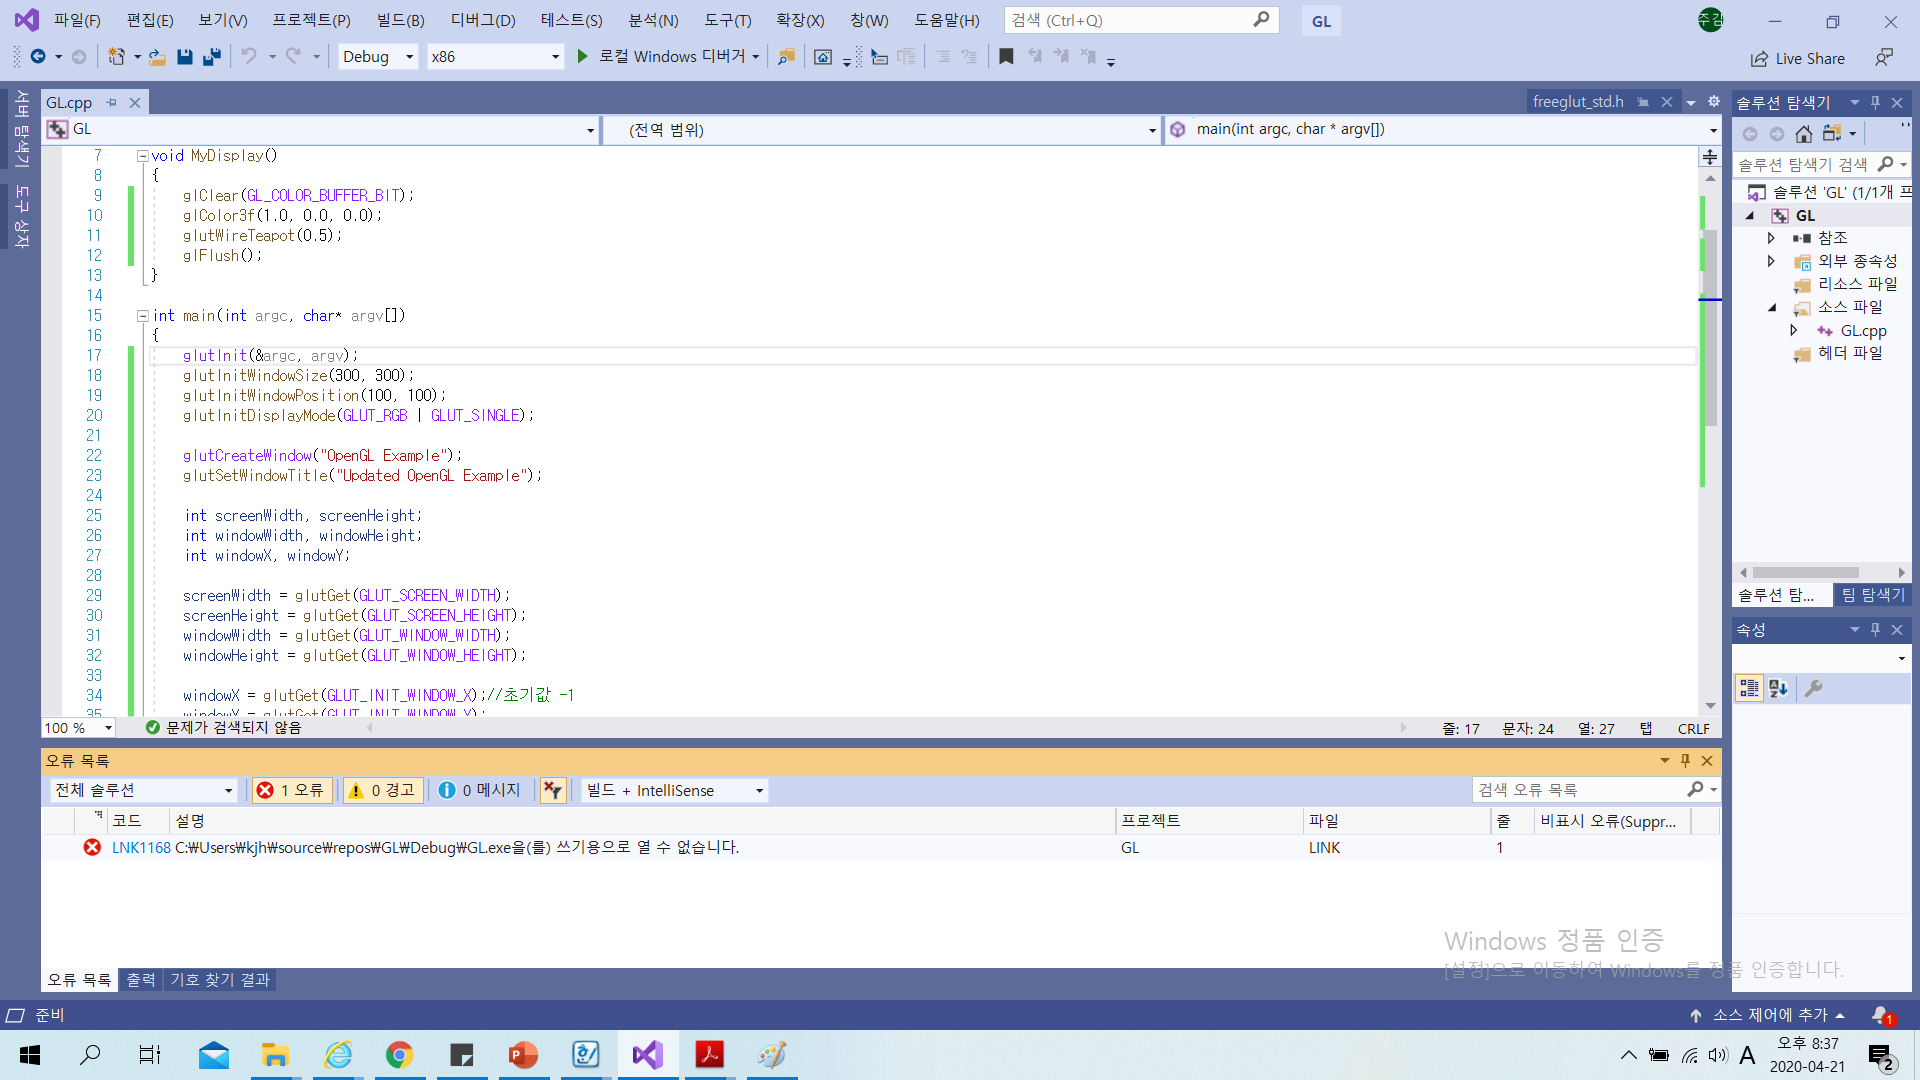
Task: Click the LNK1168 error code link
Action: [141, 847]
